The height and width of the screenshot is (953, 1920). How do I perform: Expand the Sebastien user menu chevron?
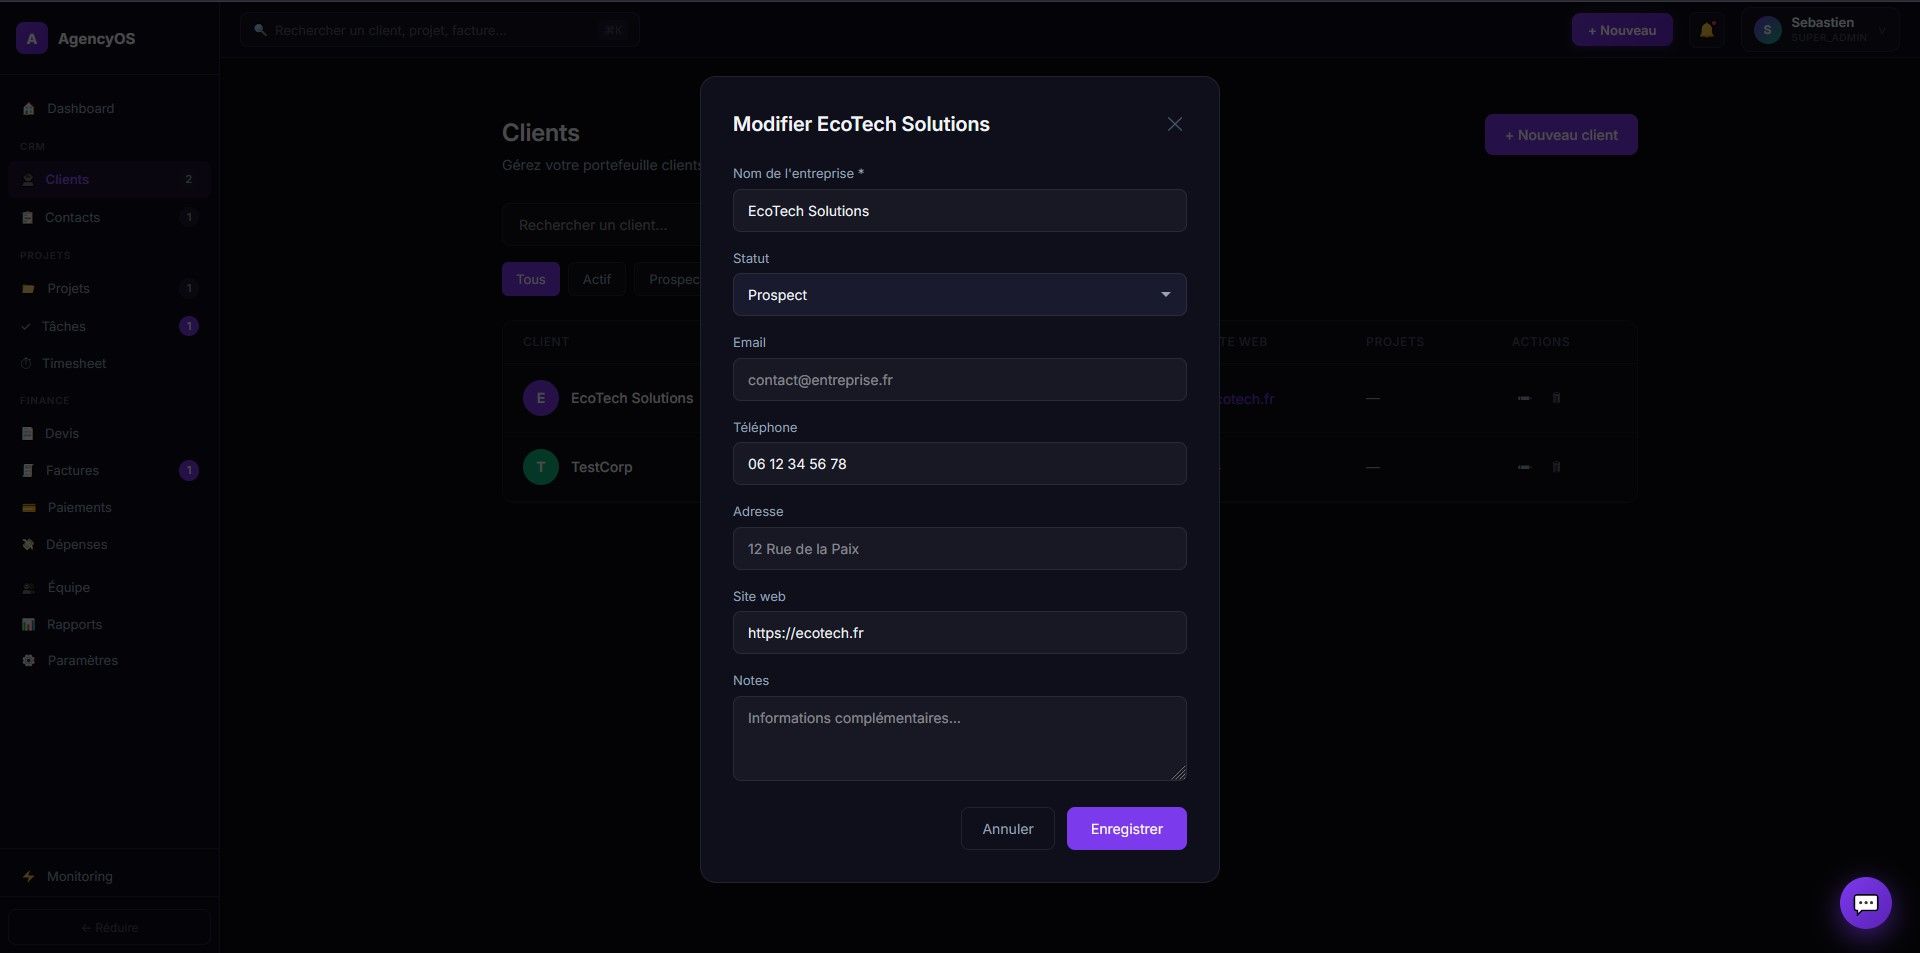[1882, 31]
